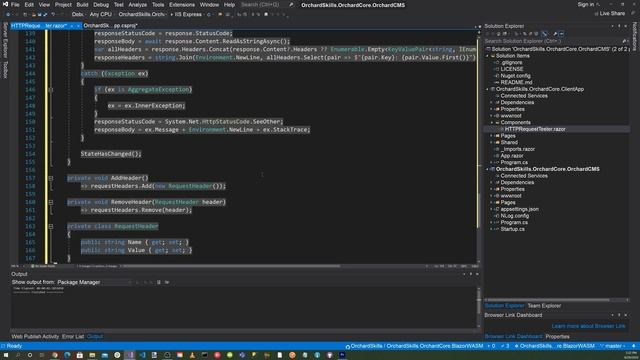Collapse the Solution Items folder
This screenshot has width=640, height=360.
487,56
